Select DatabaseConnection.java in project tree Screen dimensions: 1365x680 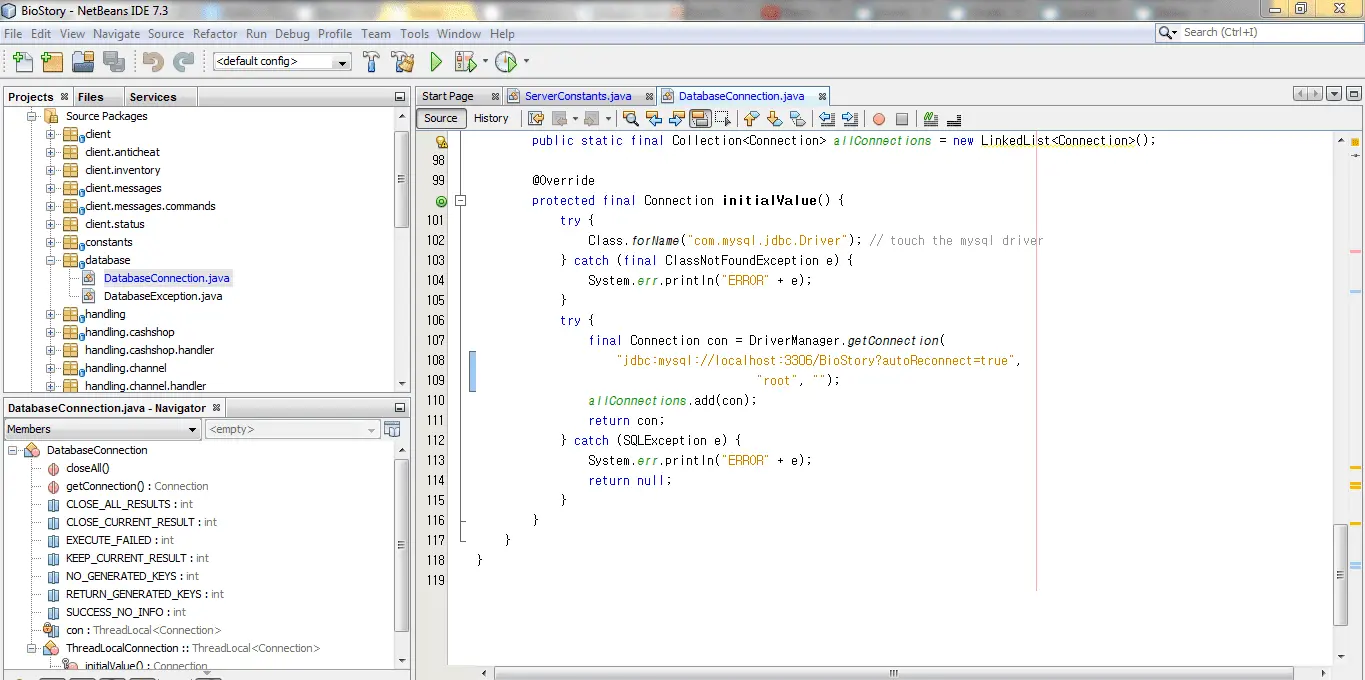pos(167,278)
